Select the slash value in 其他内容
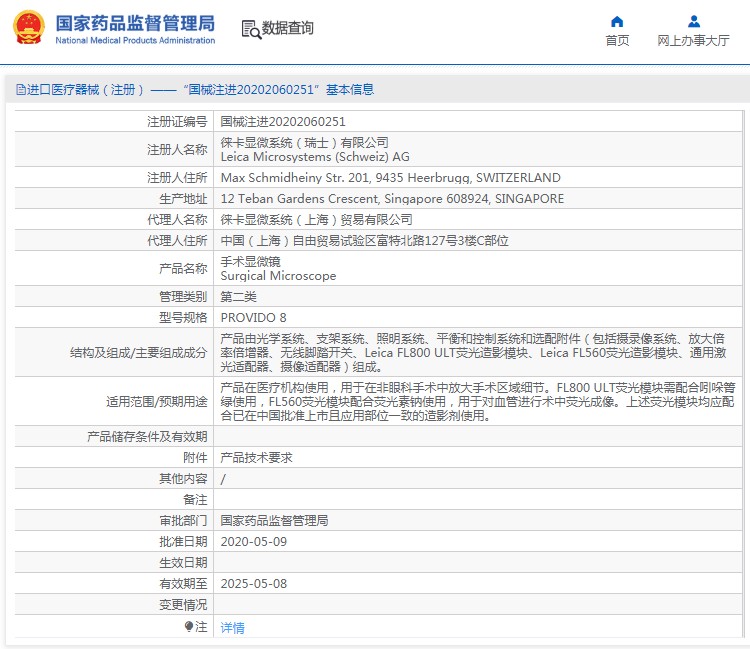This screenshot has height=649, width=750. click(x=223, y=479)
